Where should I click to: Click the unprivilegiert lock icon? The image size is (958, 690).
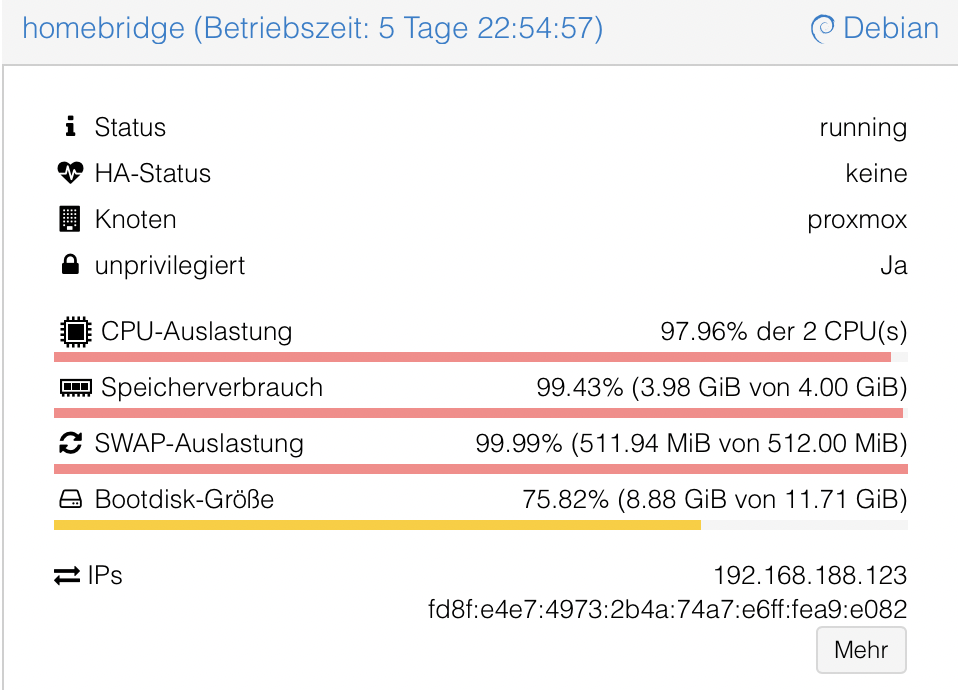click(70, 266)
